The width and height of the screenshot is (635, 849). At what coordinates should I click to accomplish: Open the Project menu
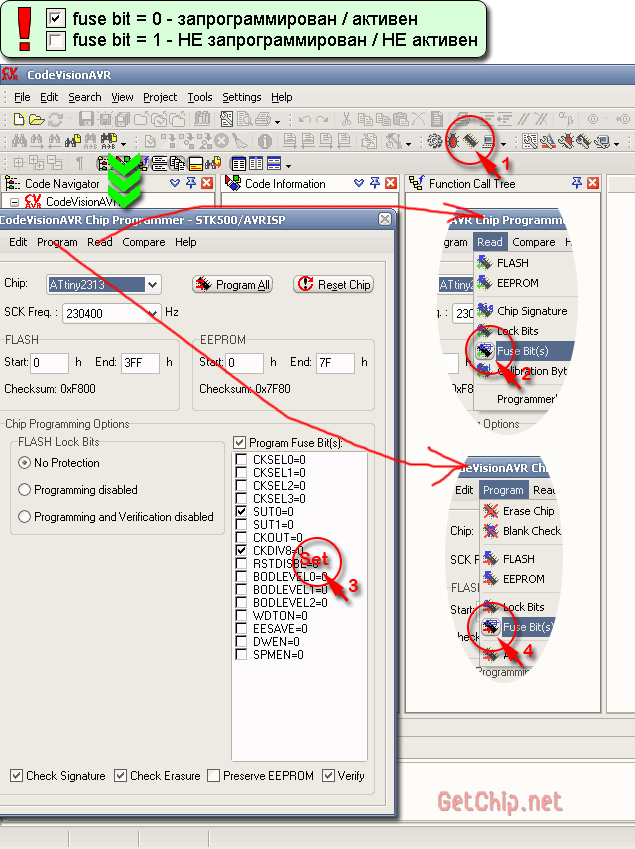click(160, 97)
